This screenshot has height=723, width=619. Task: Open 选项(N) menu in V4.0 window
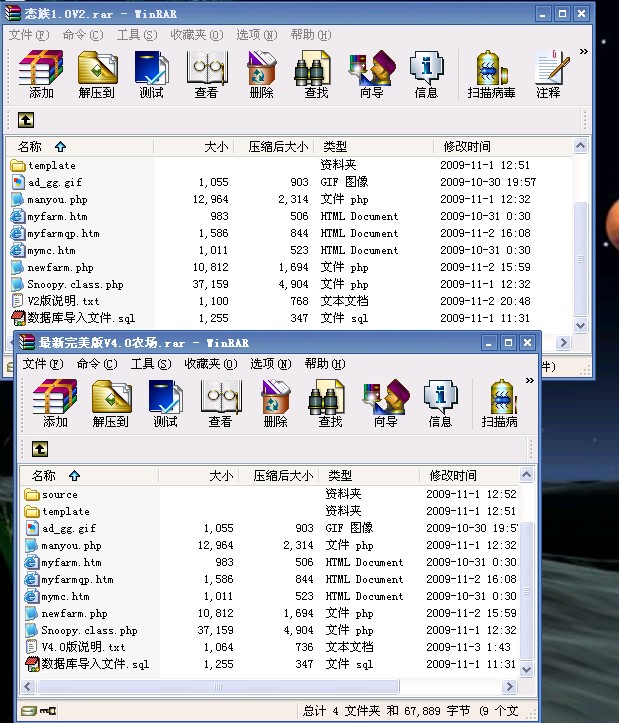point(271,364)
